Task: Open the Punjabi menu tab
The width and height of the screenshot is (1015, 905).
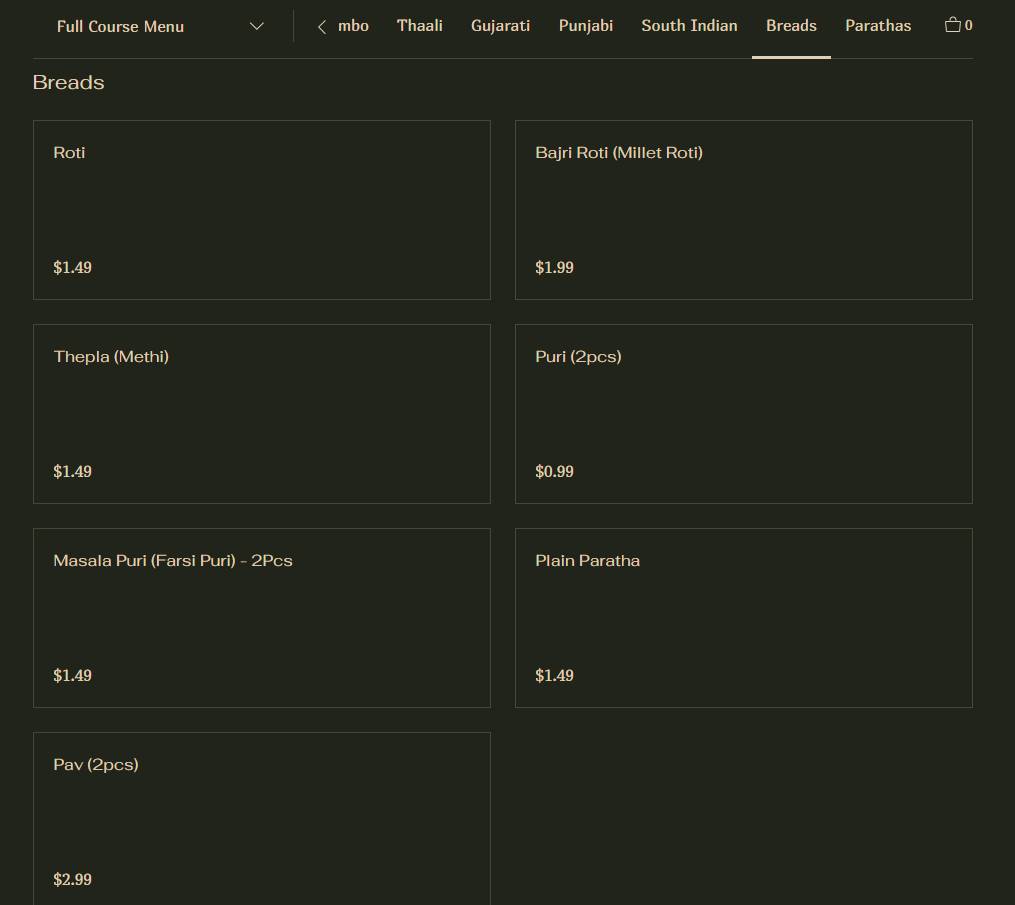Action: coord(586,26)
